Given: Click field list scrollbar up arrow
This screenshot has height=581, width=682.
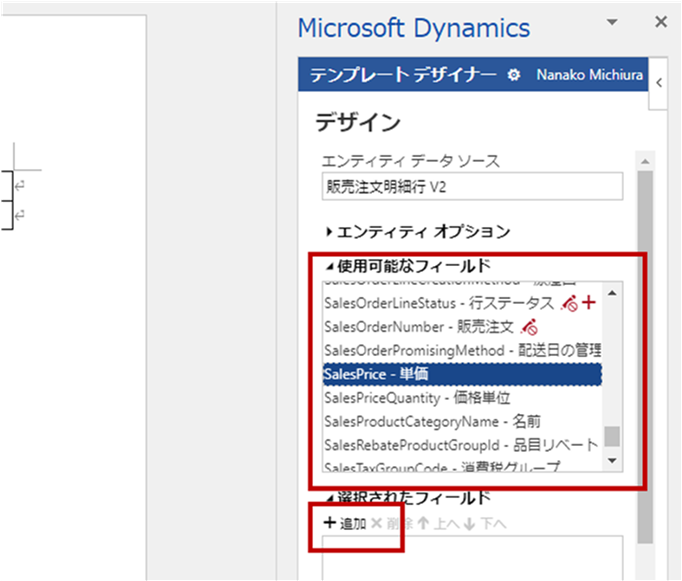Looking at the screenshot, I should point(612,293).
